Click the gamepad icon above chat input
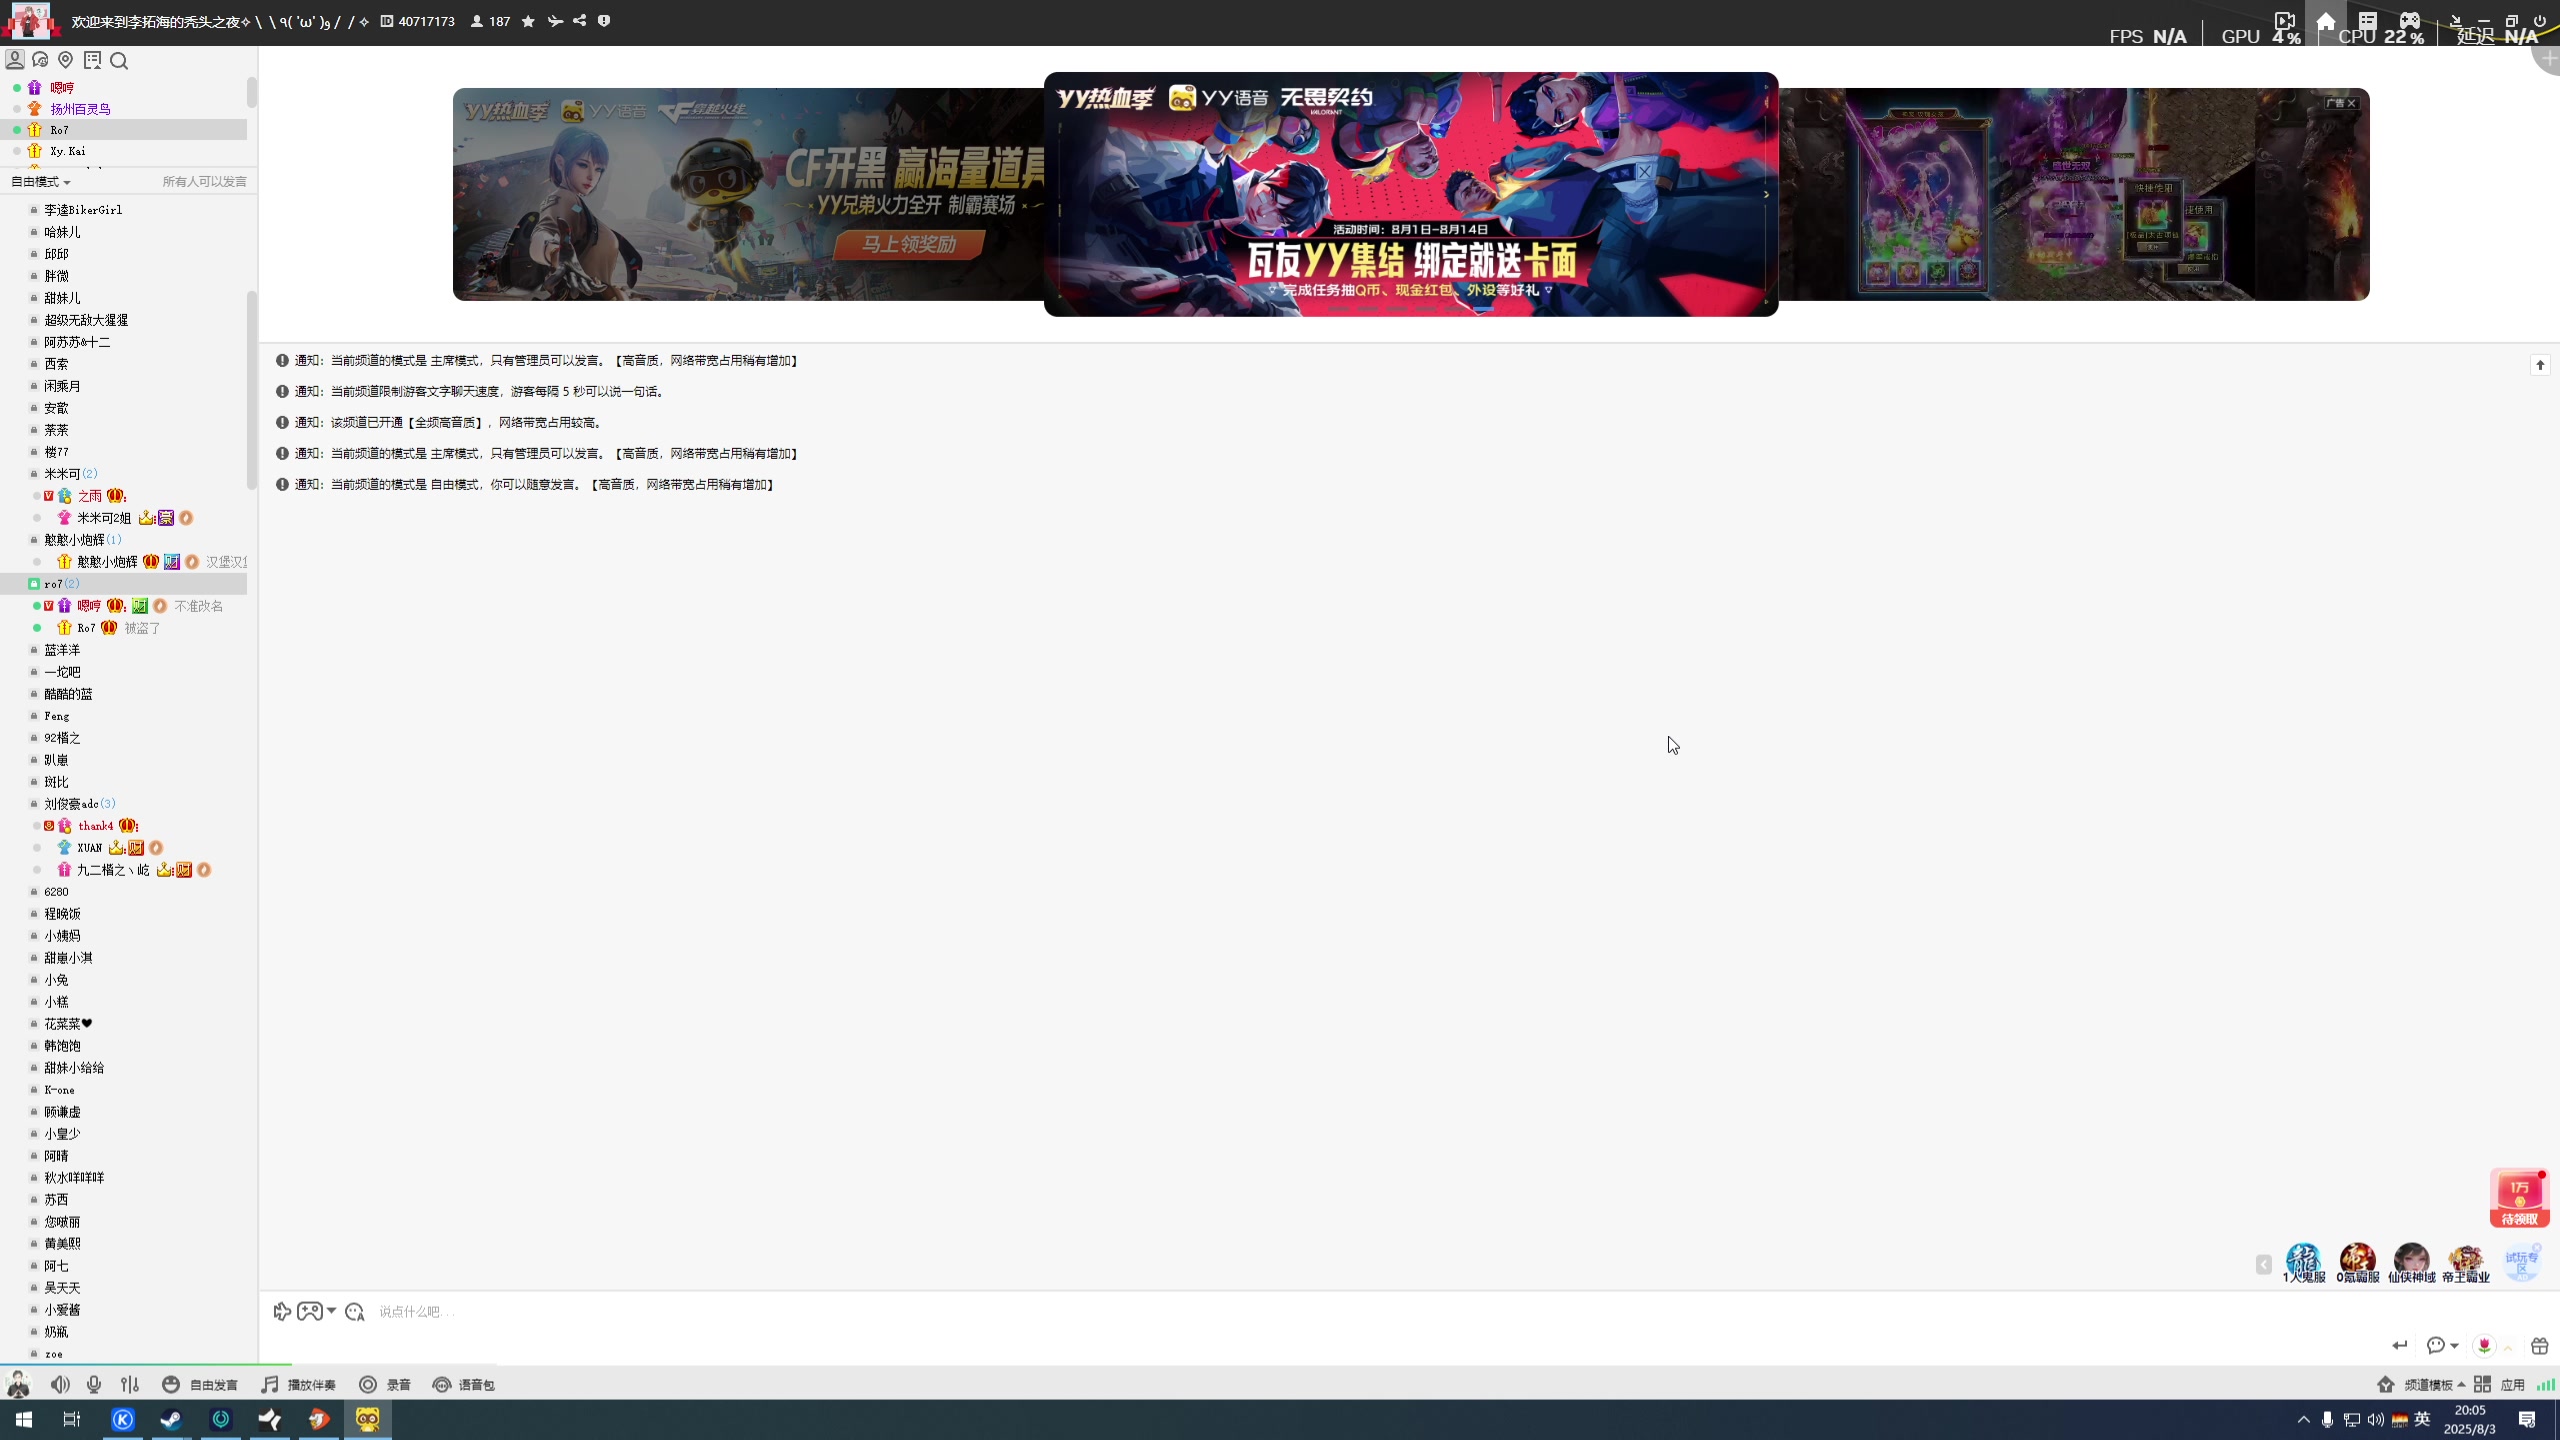Screen dimensions: 2560x1440 coord(309,1311)
